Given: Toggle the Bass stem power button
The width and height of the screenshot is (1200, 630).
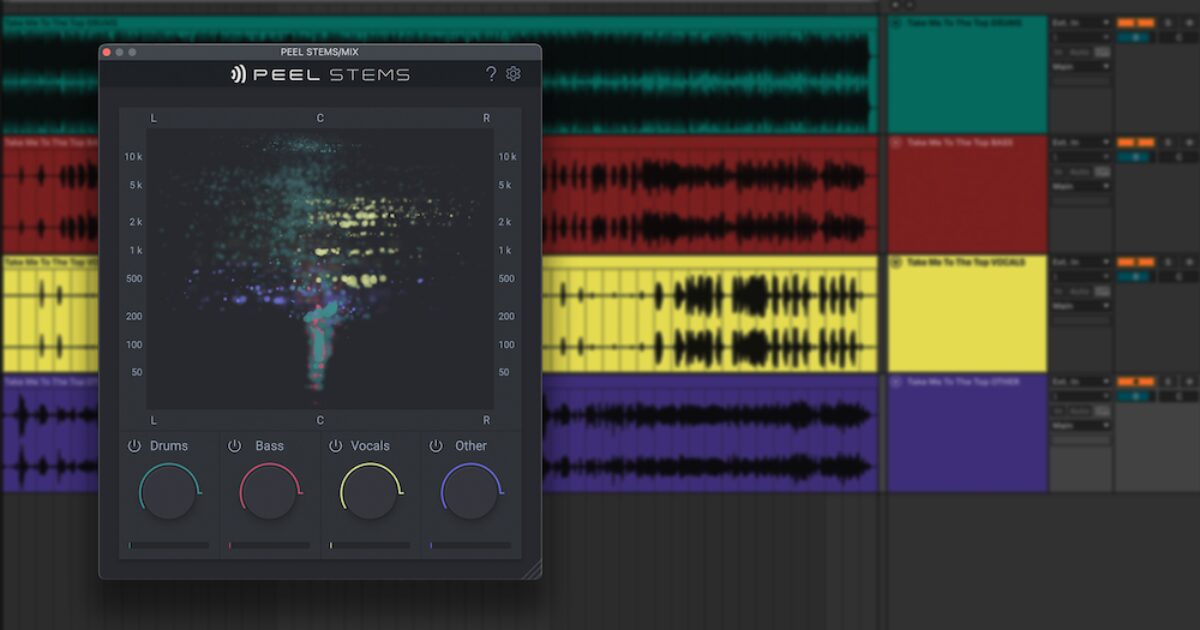Looking at the screenshot, I should tap(235, 446).
